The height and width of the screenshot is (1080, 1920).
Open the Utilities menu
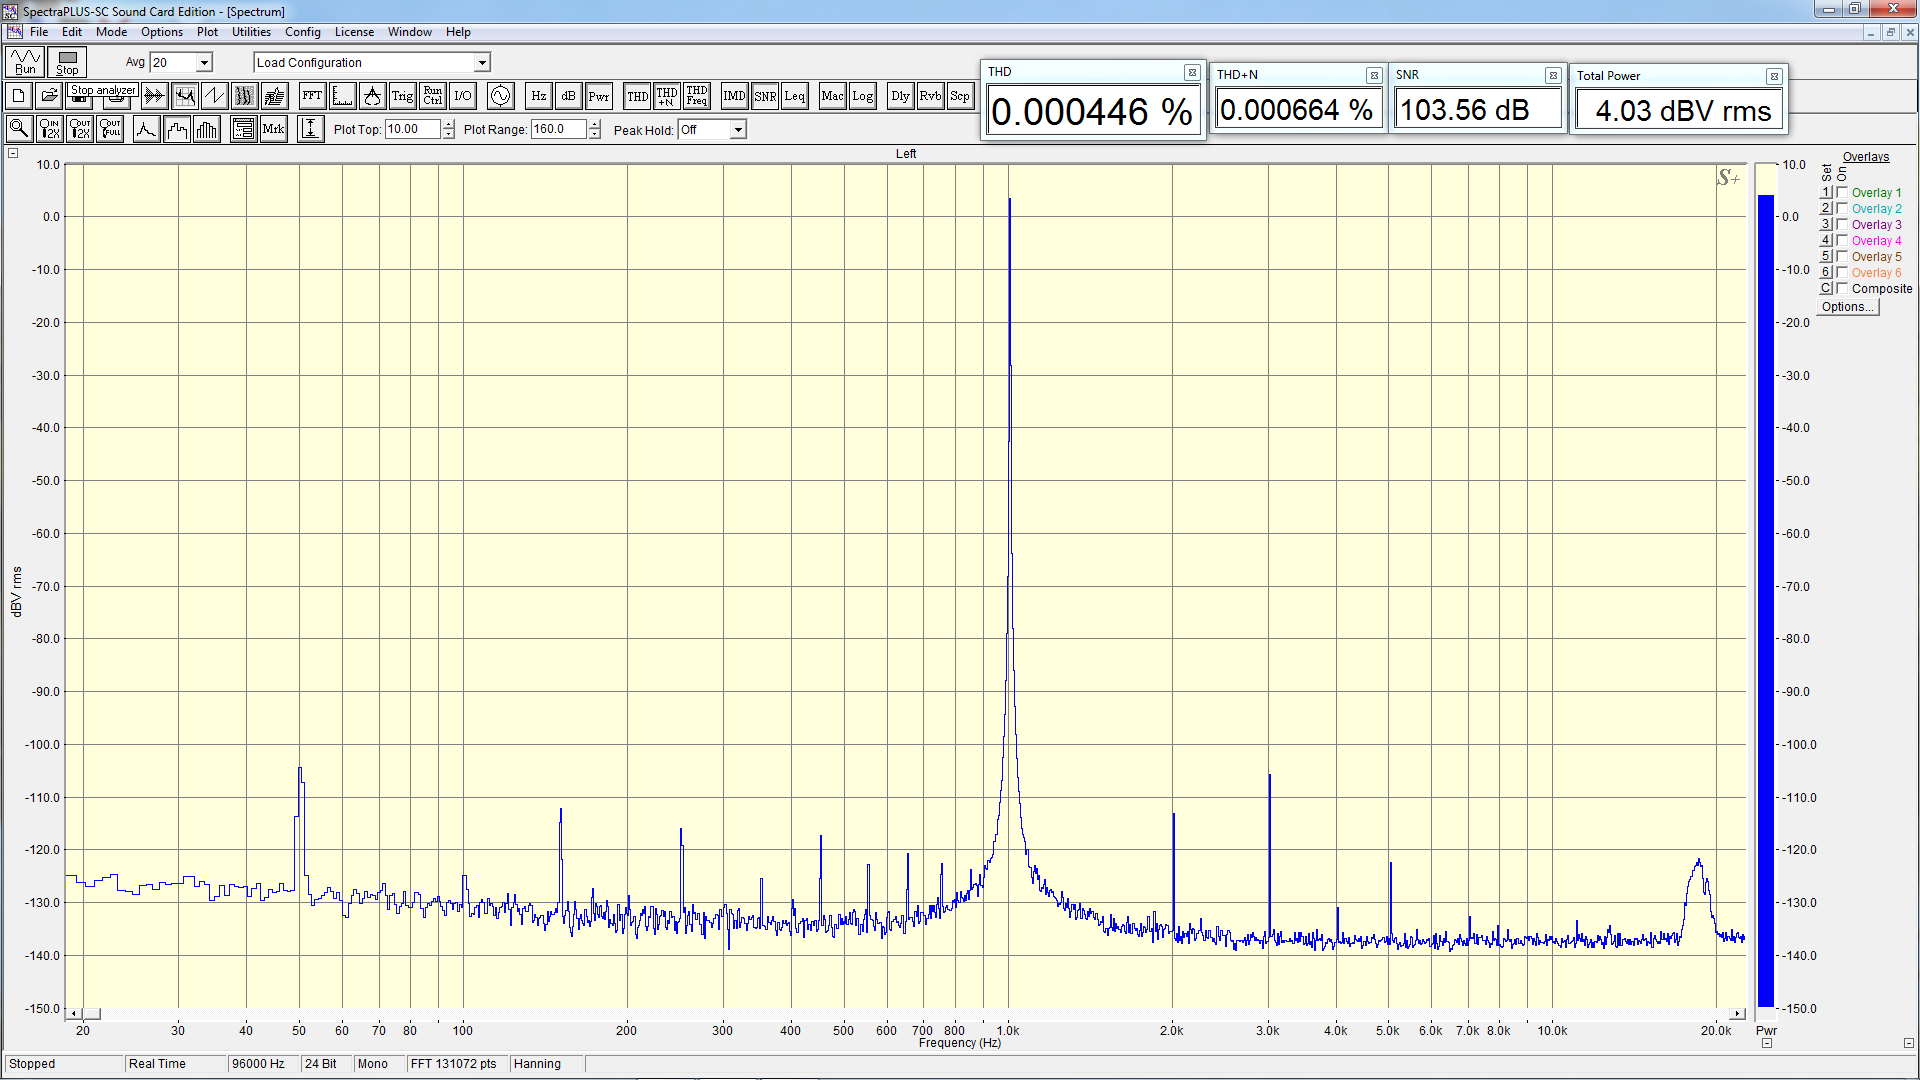(x=251, y=32)
